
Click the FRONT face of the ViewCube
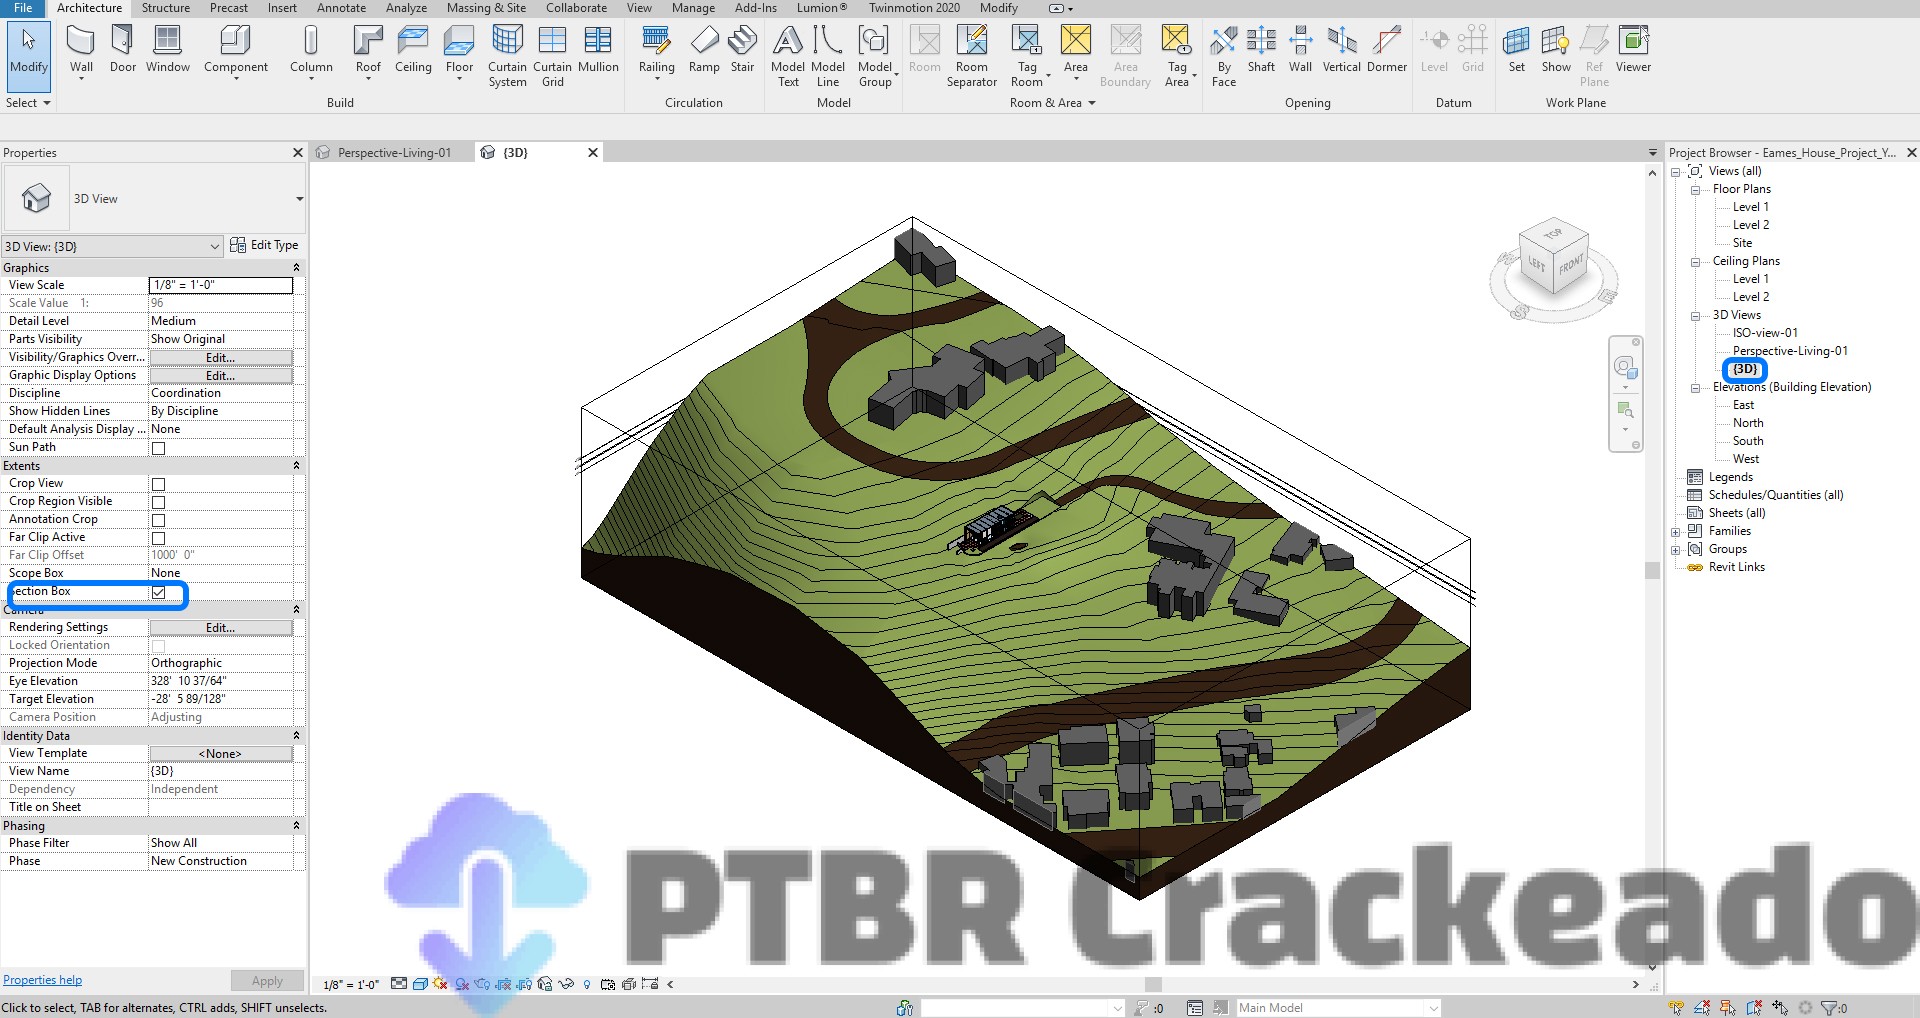point(1571,265)
